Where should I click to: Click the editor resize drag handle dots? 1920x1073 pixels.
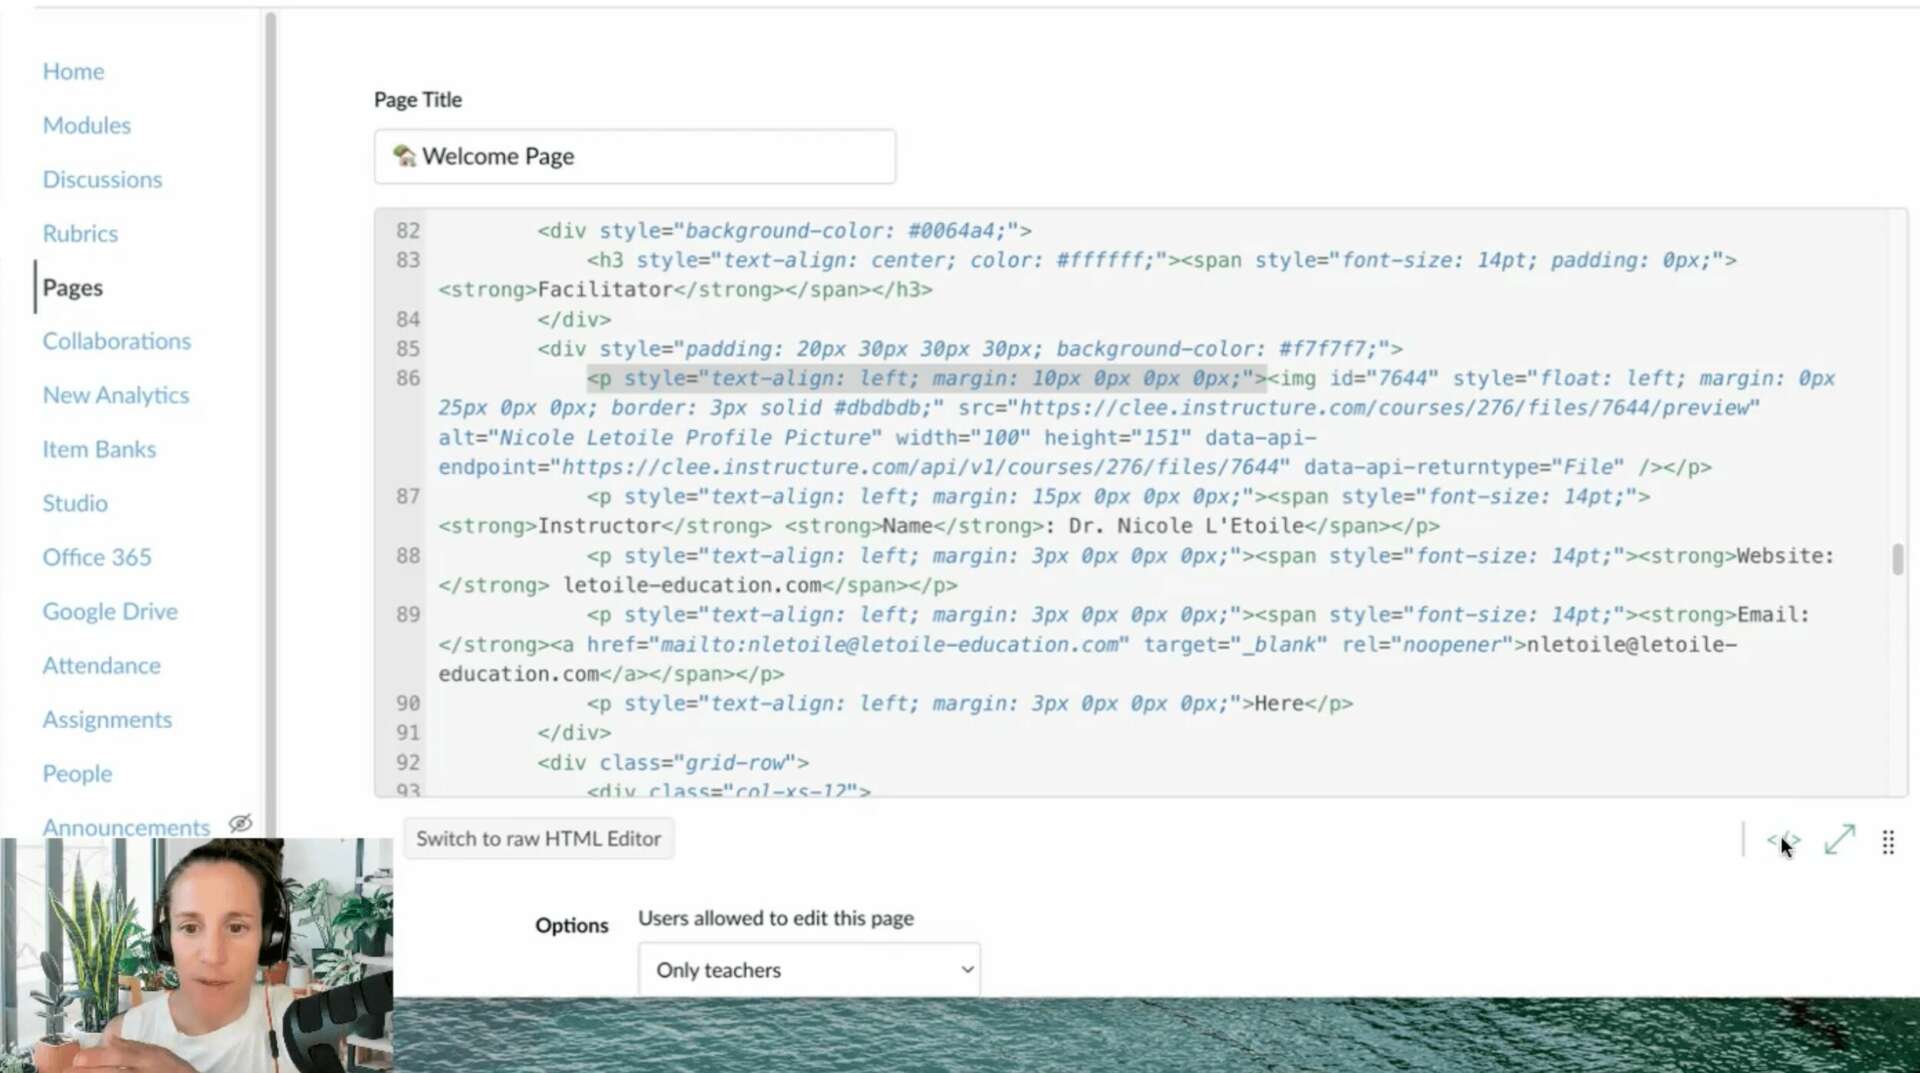click(x=1888, y=842)
